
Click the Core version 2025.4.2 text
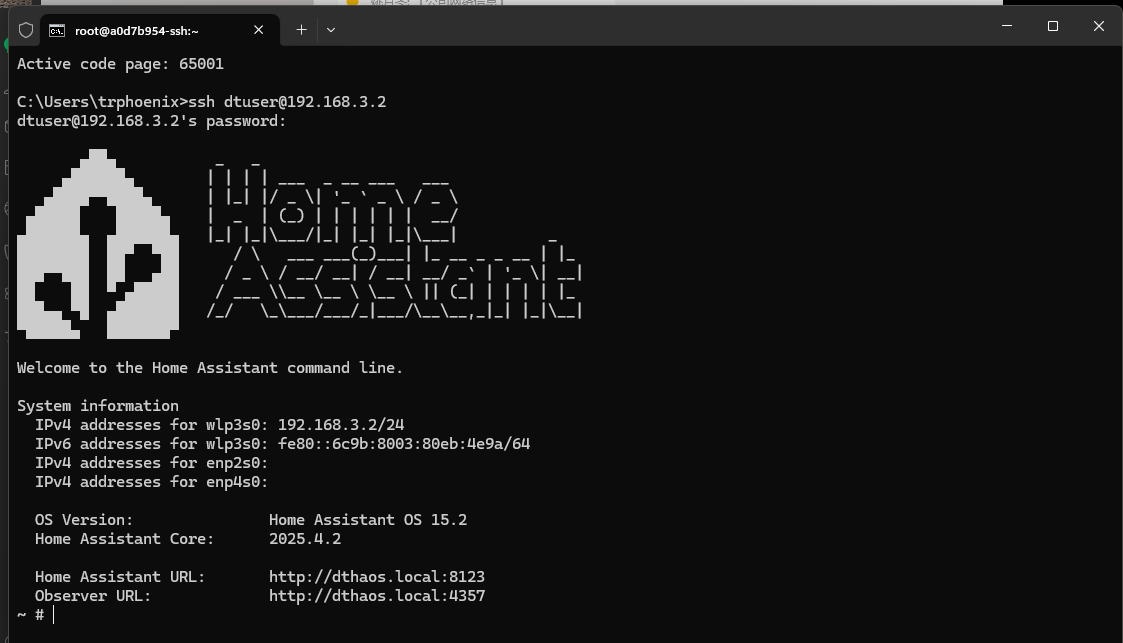(304, 539)
